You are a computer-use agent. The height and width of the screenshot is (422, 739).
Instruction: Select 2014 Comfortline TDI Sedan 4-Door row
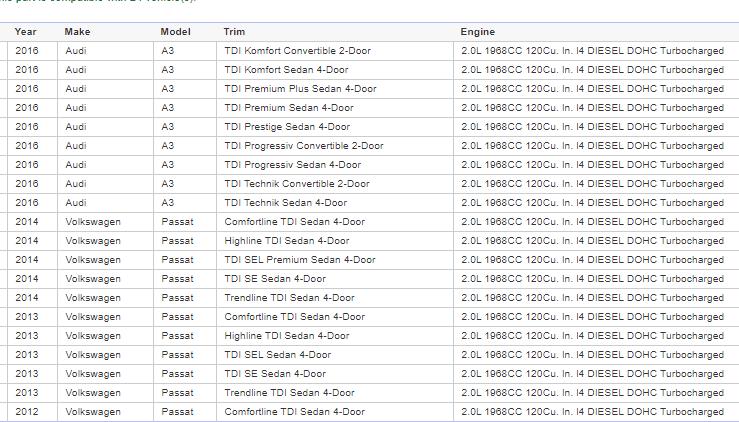370,222
